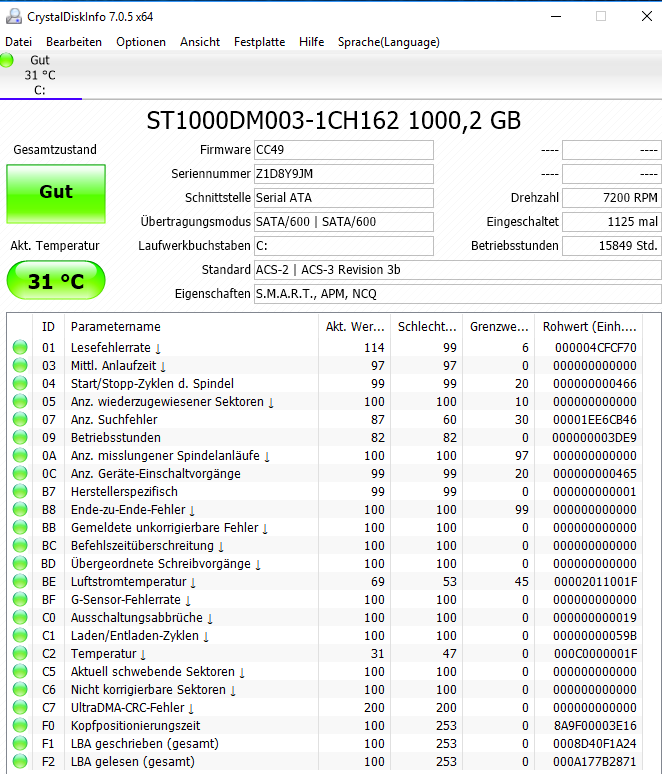Click status icon of LBA gelesen row

pos(20,762)
